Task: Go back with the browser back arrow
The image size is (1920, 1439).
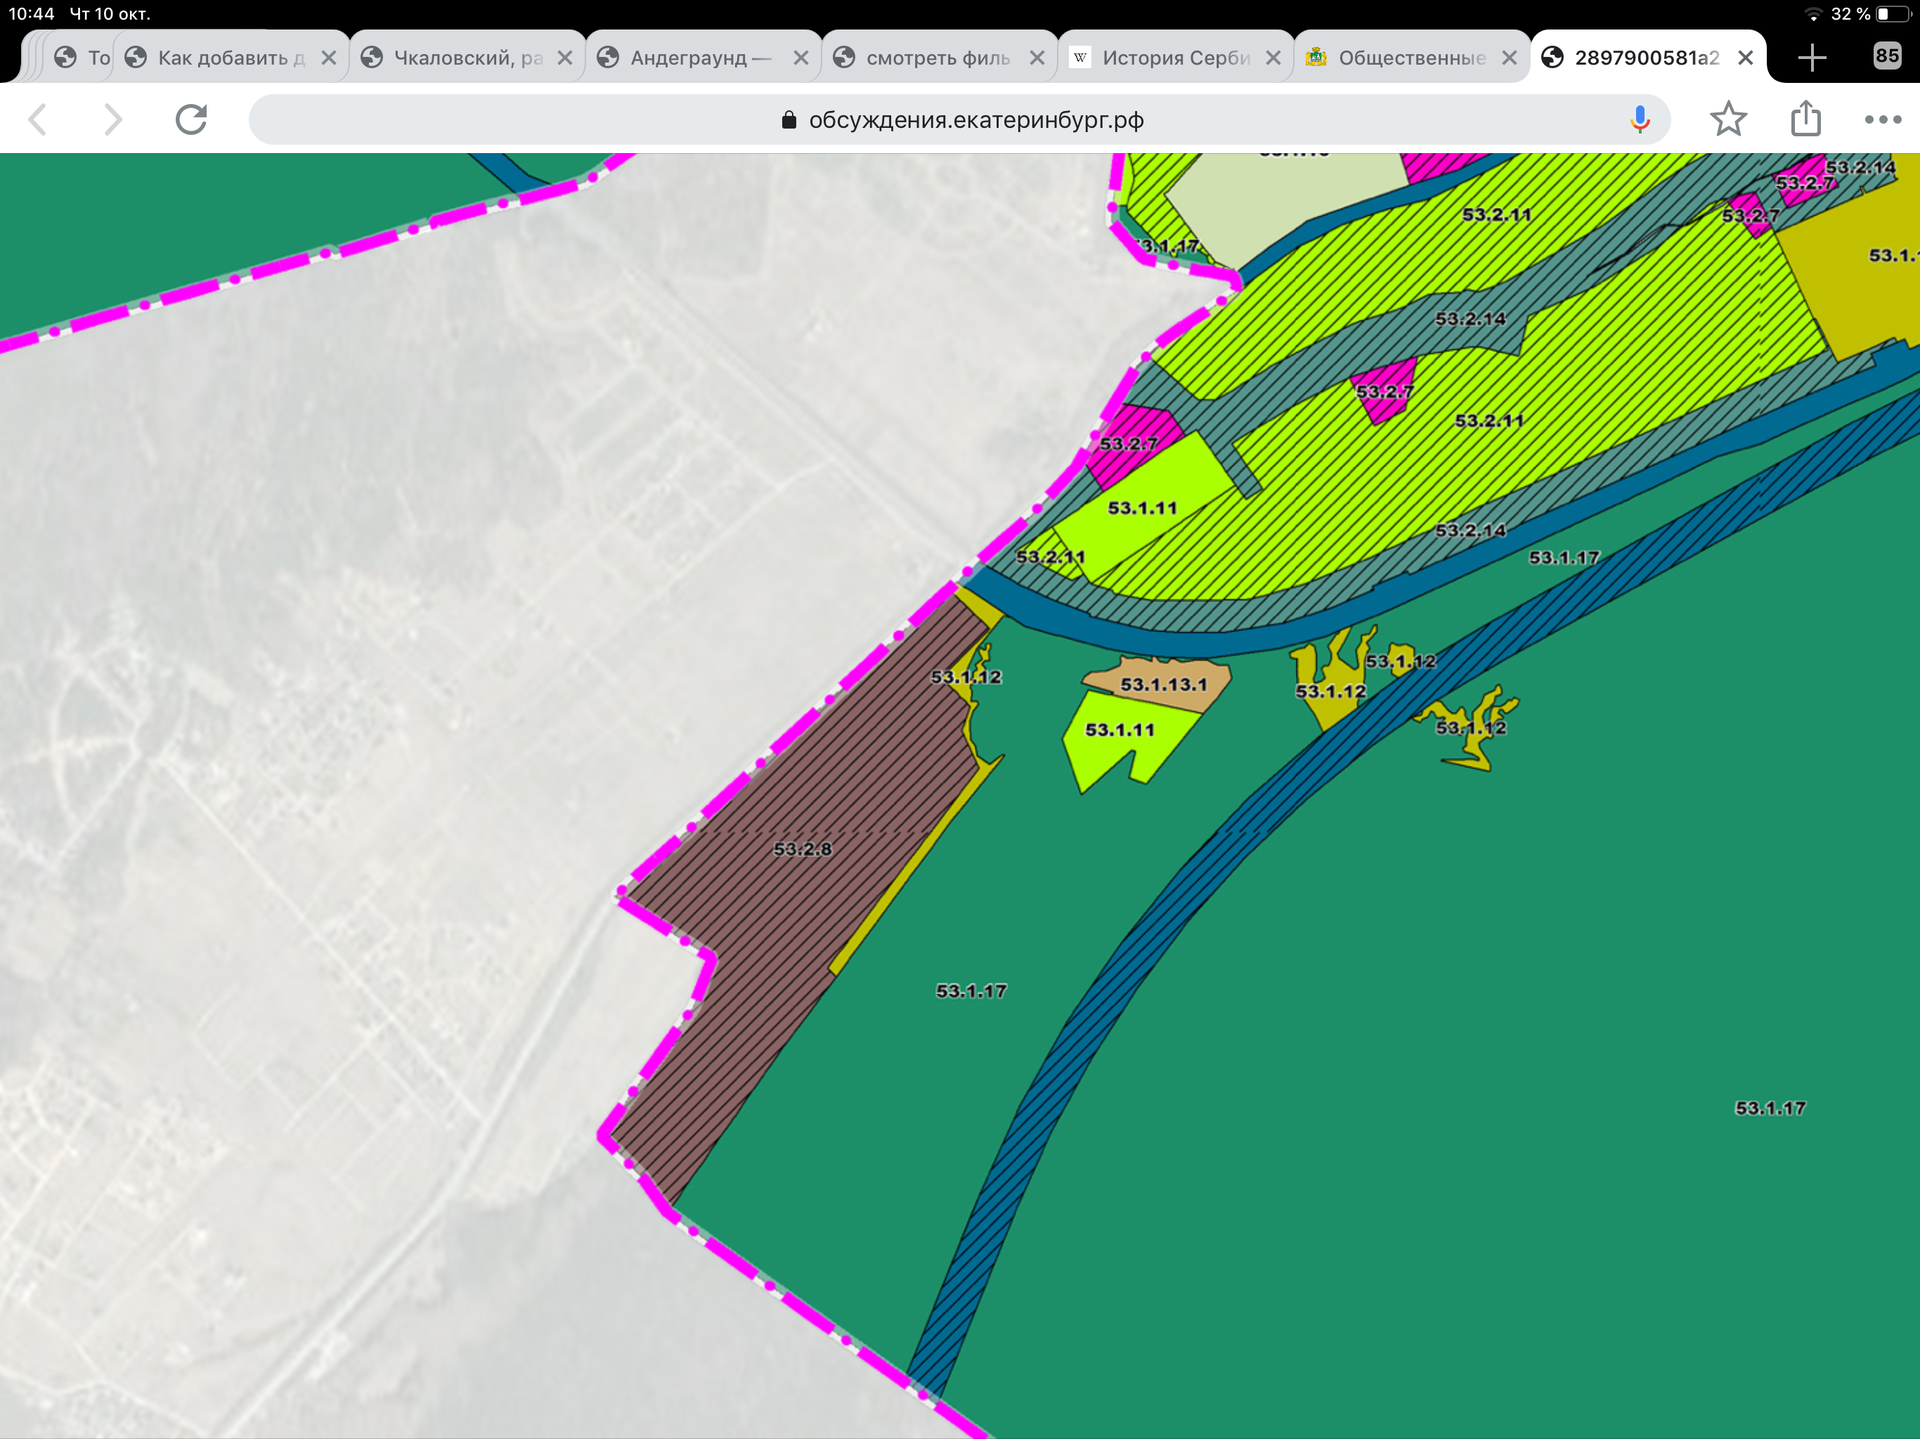Action: tap(39, 120)
